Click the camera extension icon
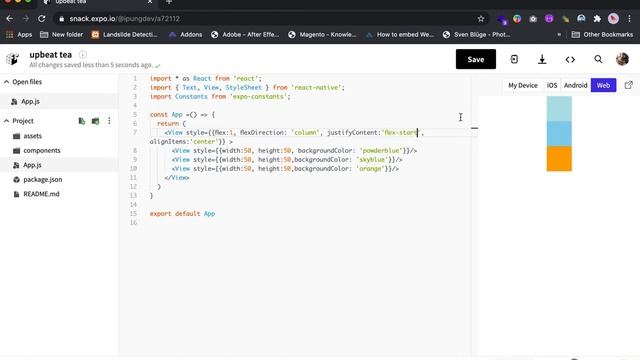 click(x=533, y=19)
